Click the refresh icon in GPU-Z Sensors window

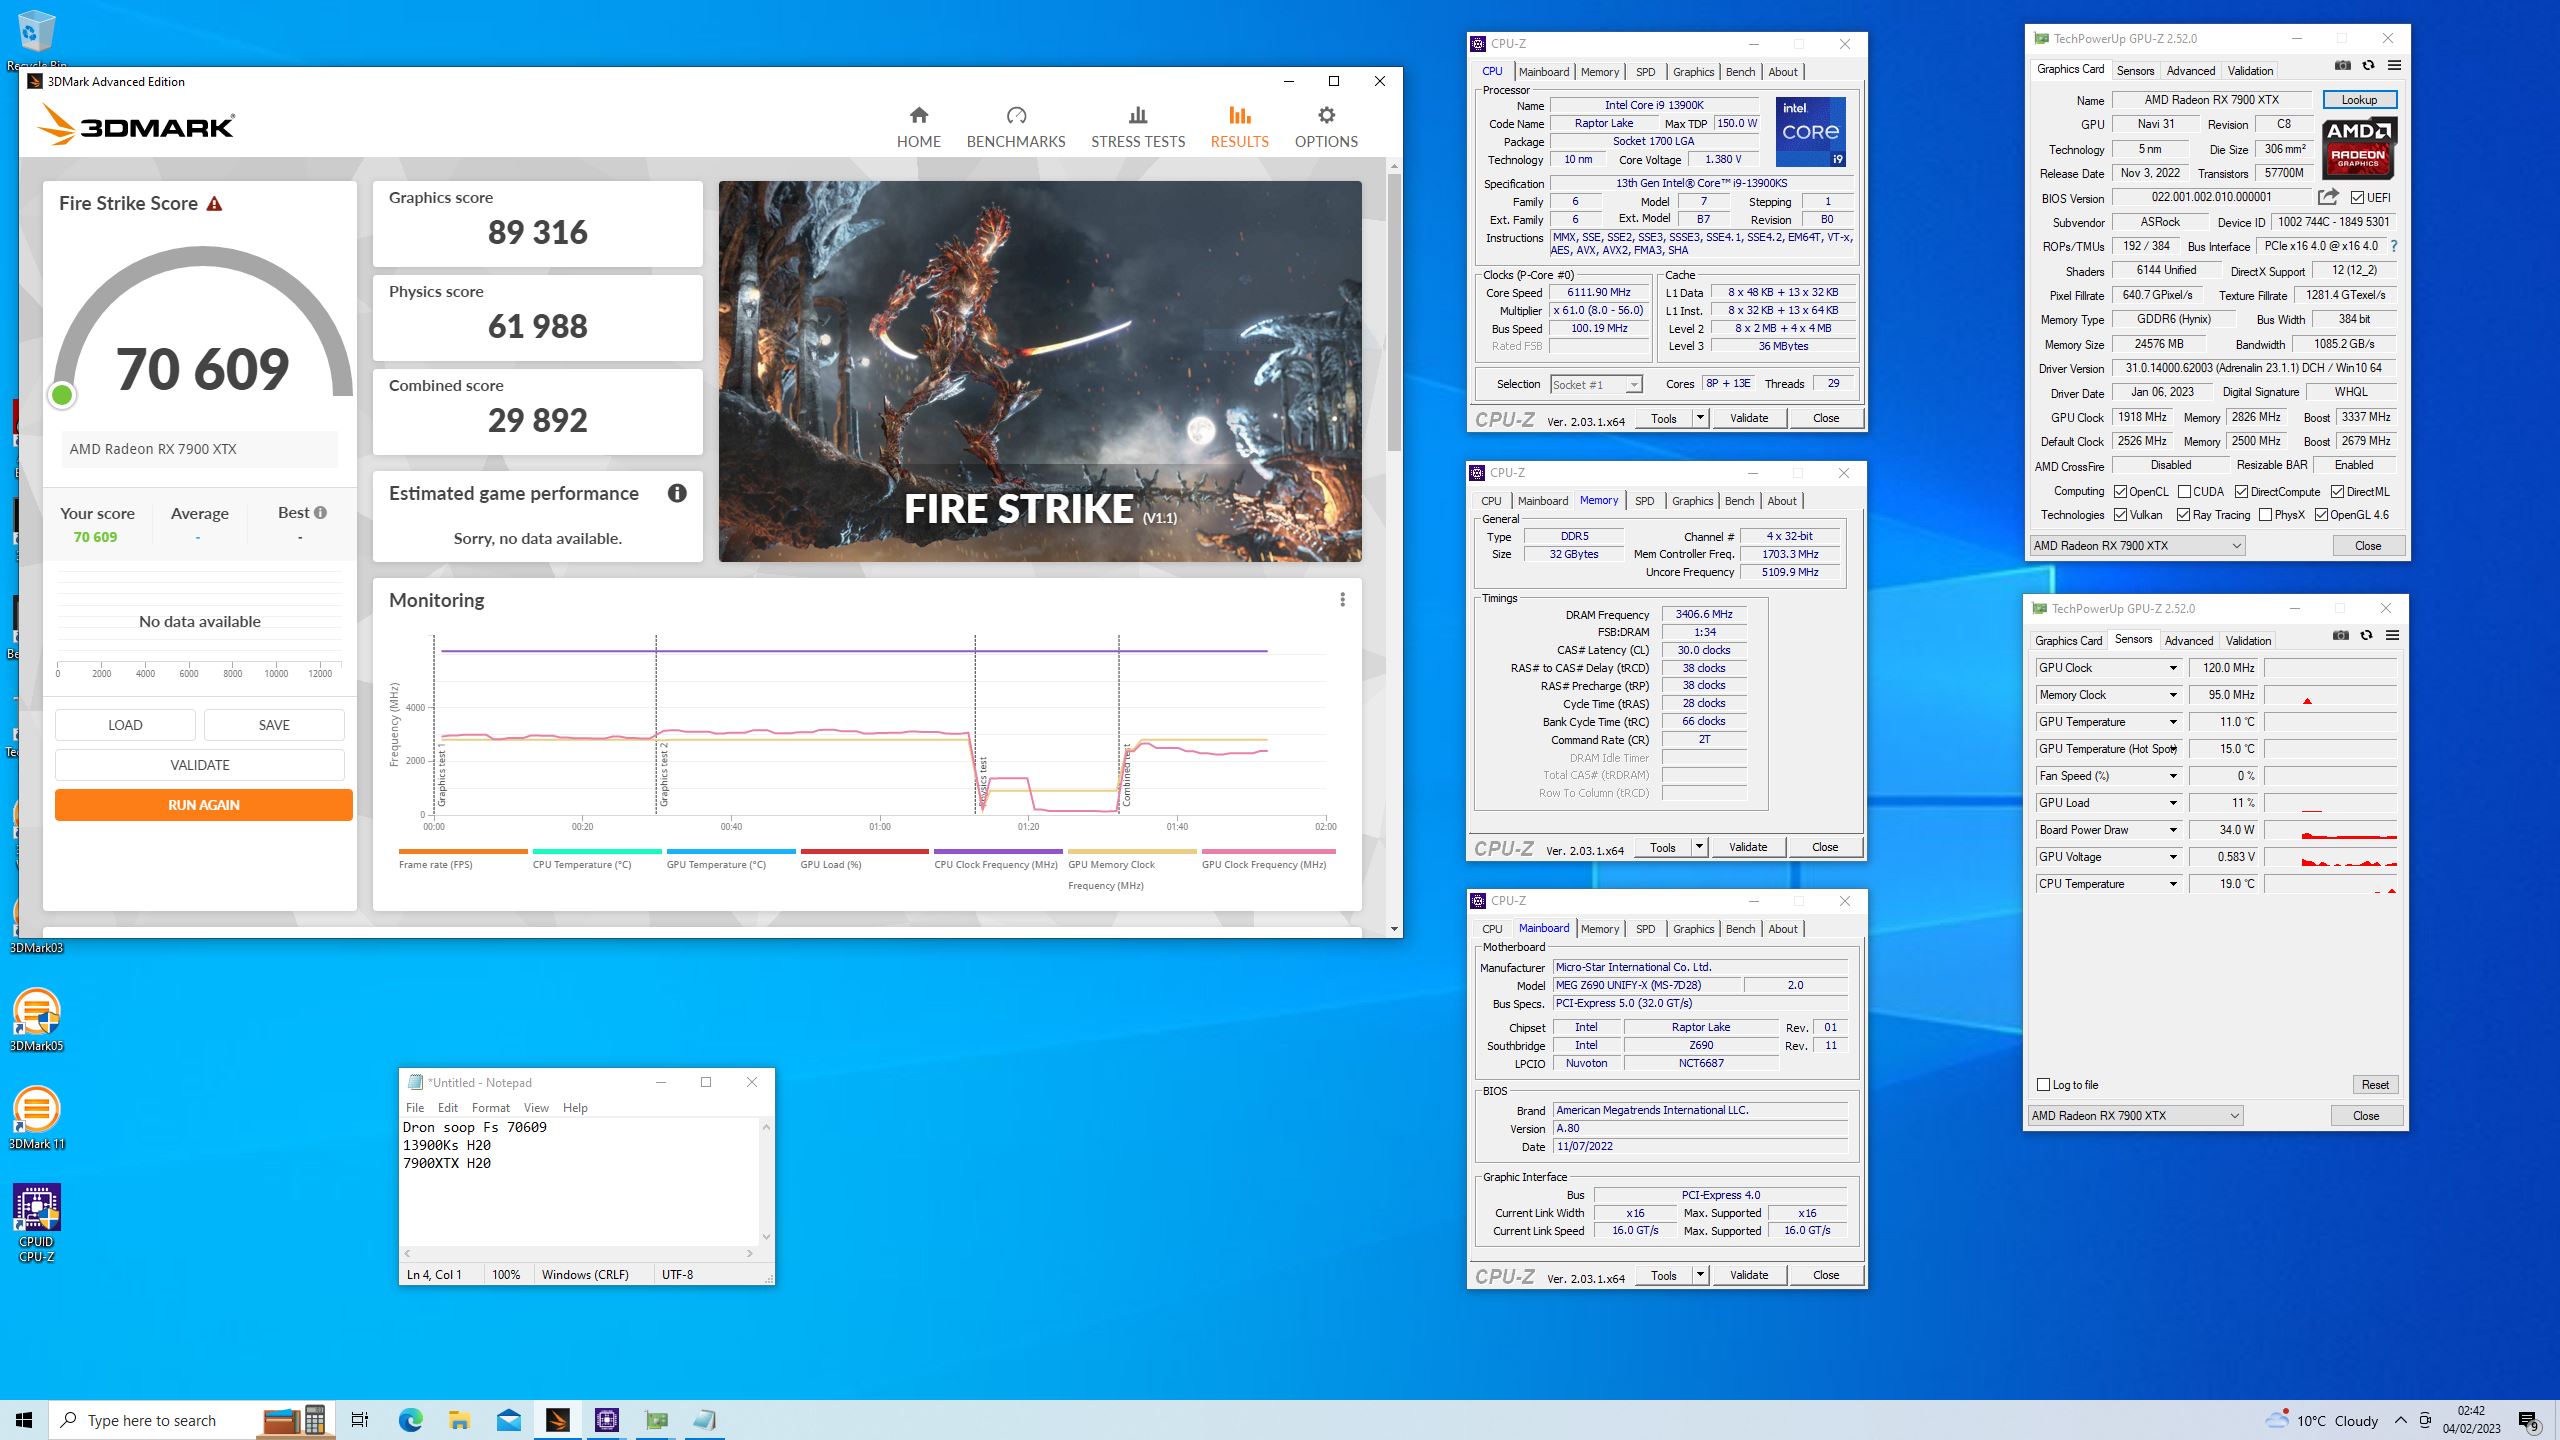[x=2366, y=636]
